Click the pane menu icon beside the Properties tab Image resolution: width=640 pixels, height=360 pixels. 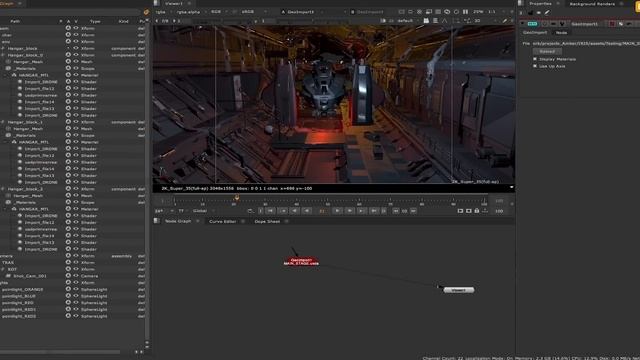click(x=521, y=3)
